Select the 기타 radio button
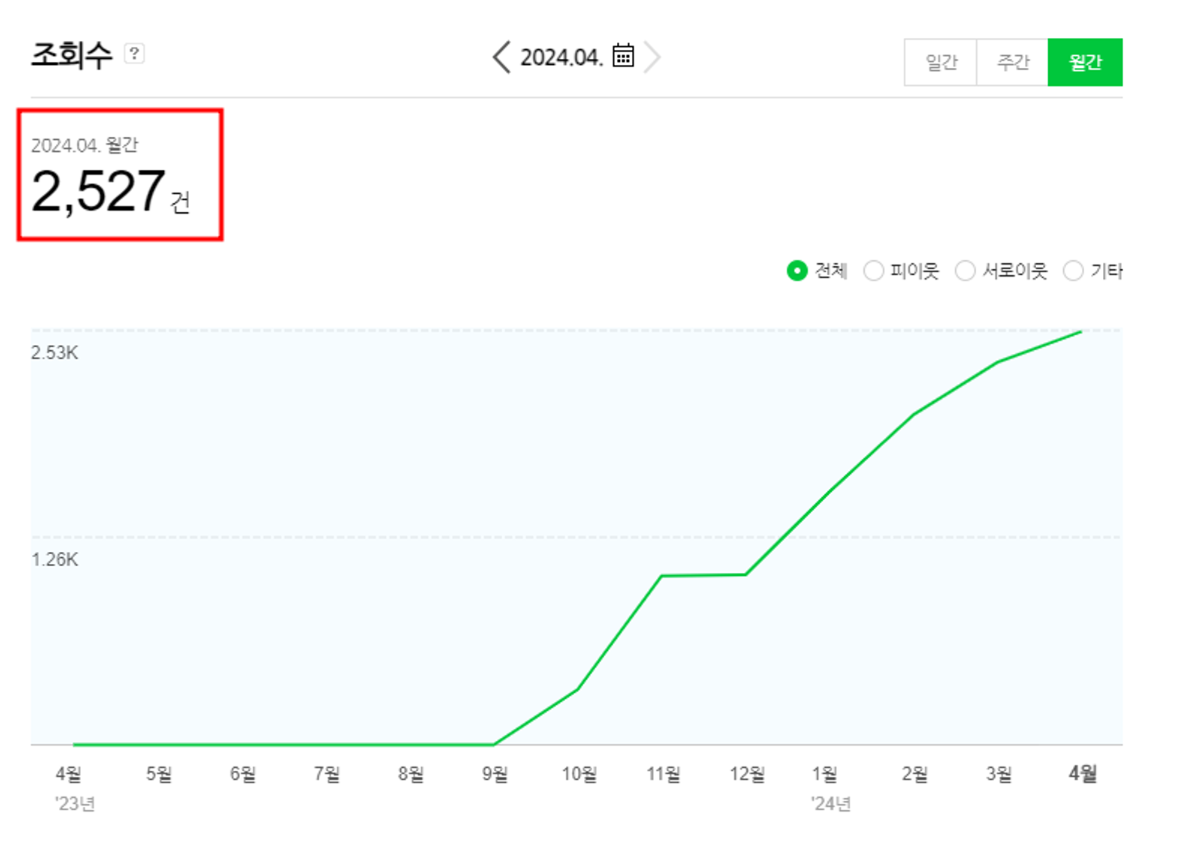1177x841 pixels. [1073, 270]
